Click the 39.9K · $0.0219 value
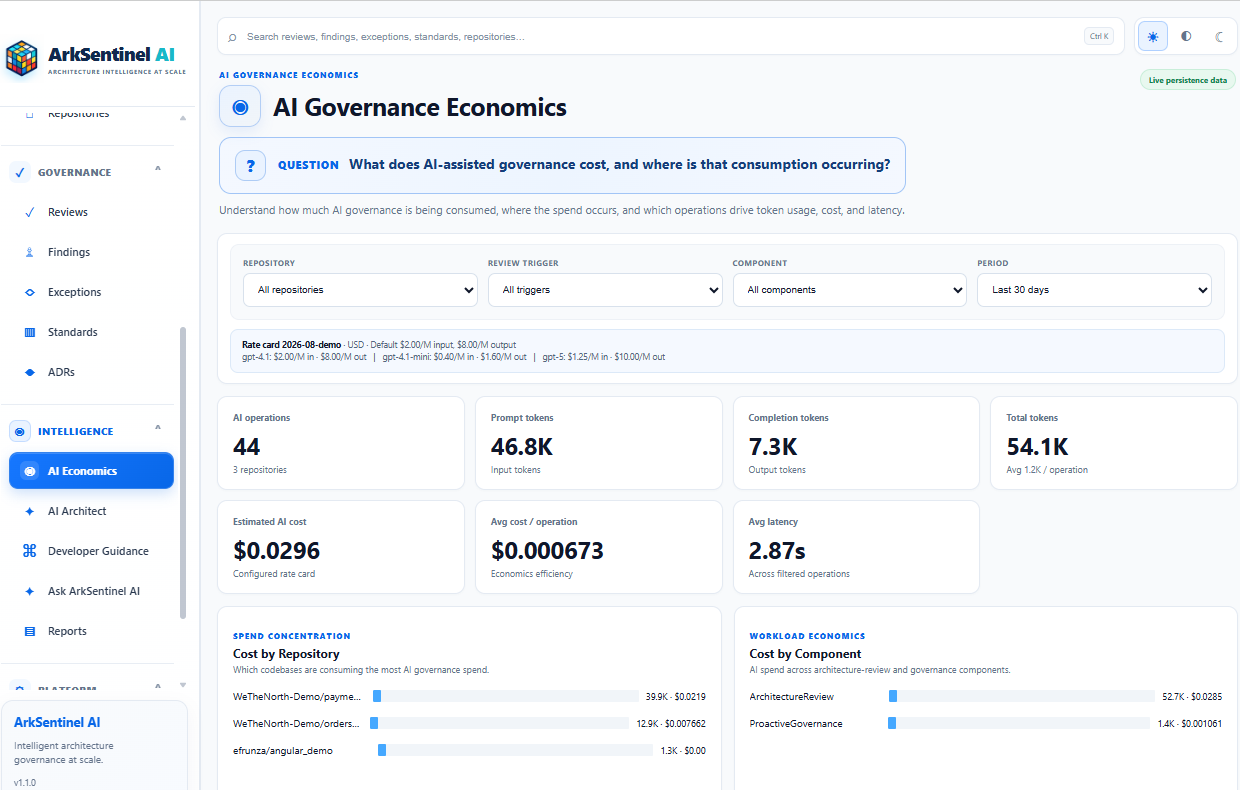Viewport: 1240px width, 790px height. 676,696
